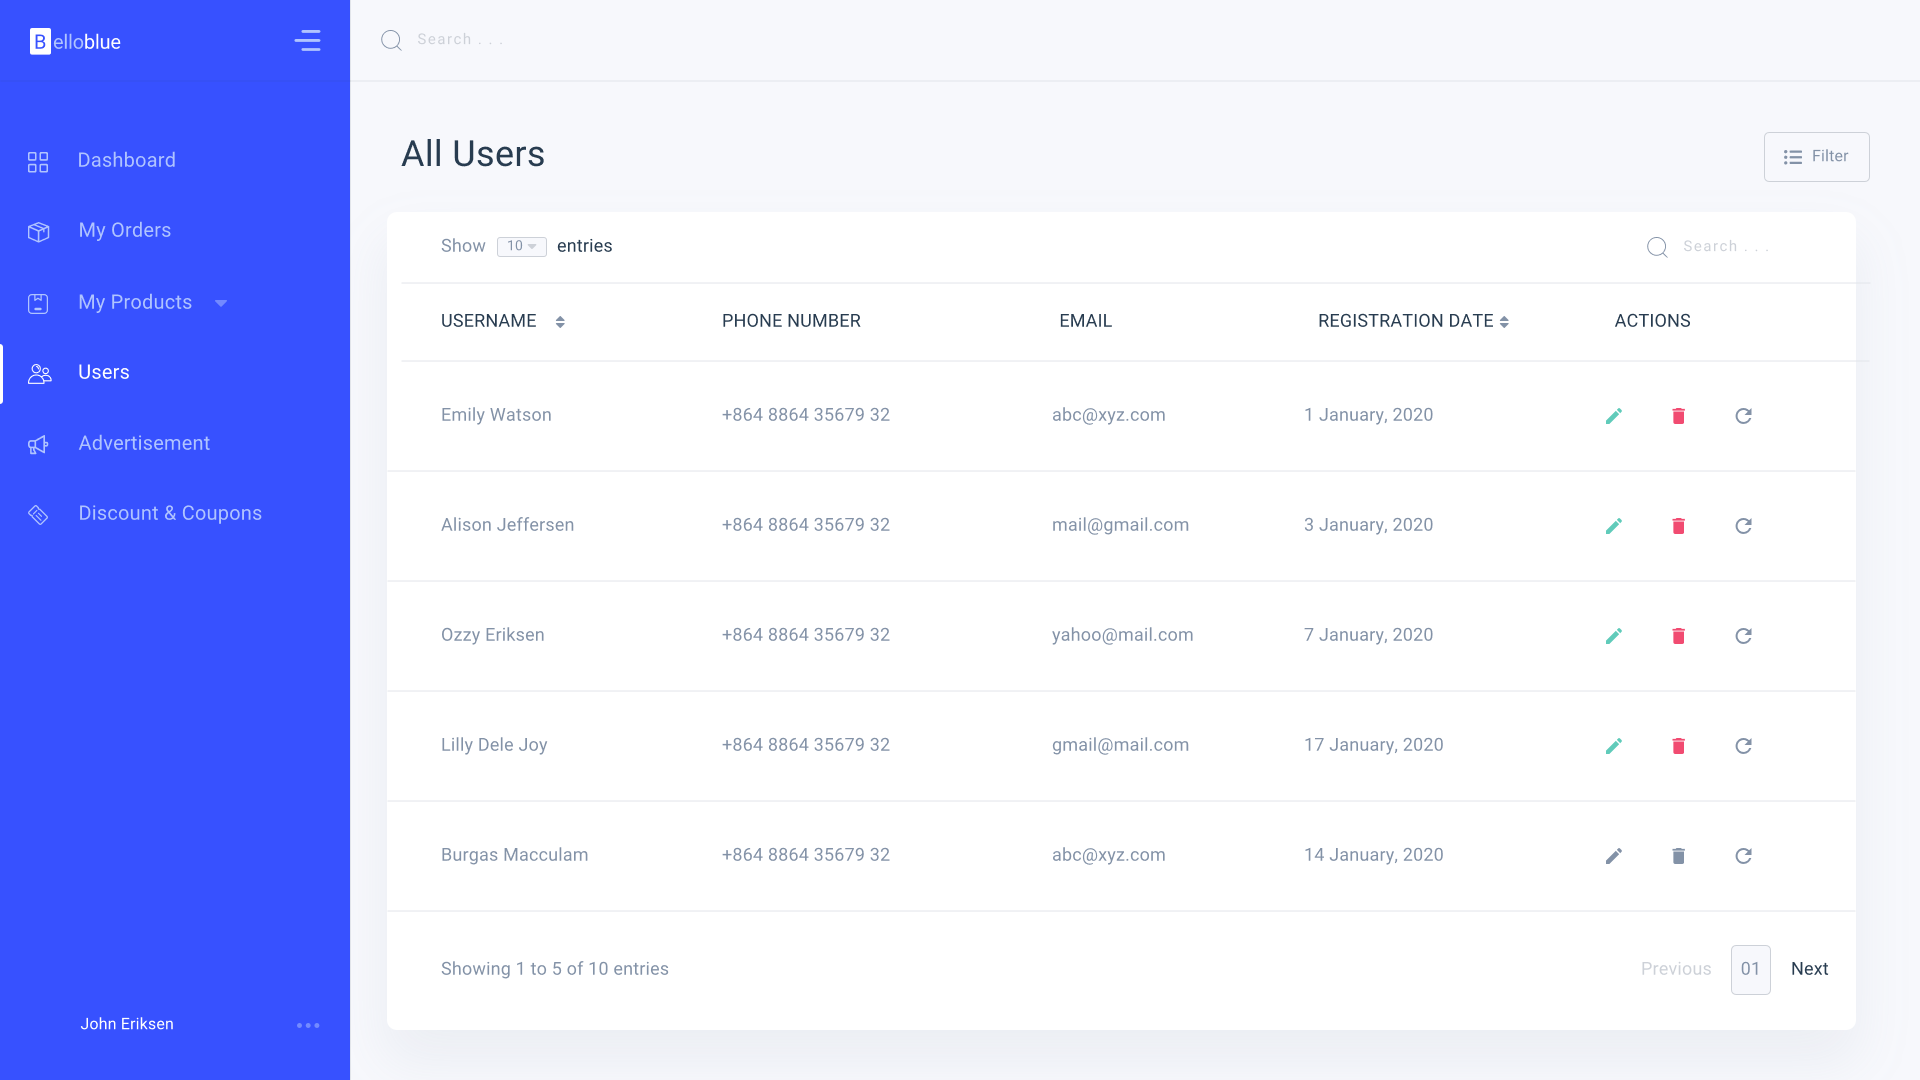Refresh Alison Jeffersen row
Screen dimensions: 1920x1080
pos(1743,526)
